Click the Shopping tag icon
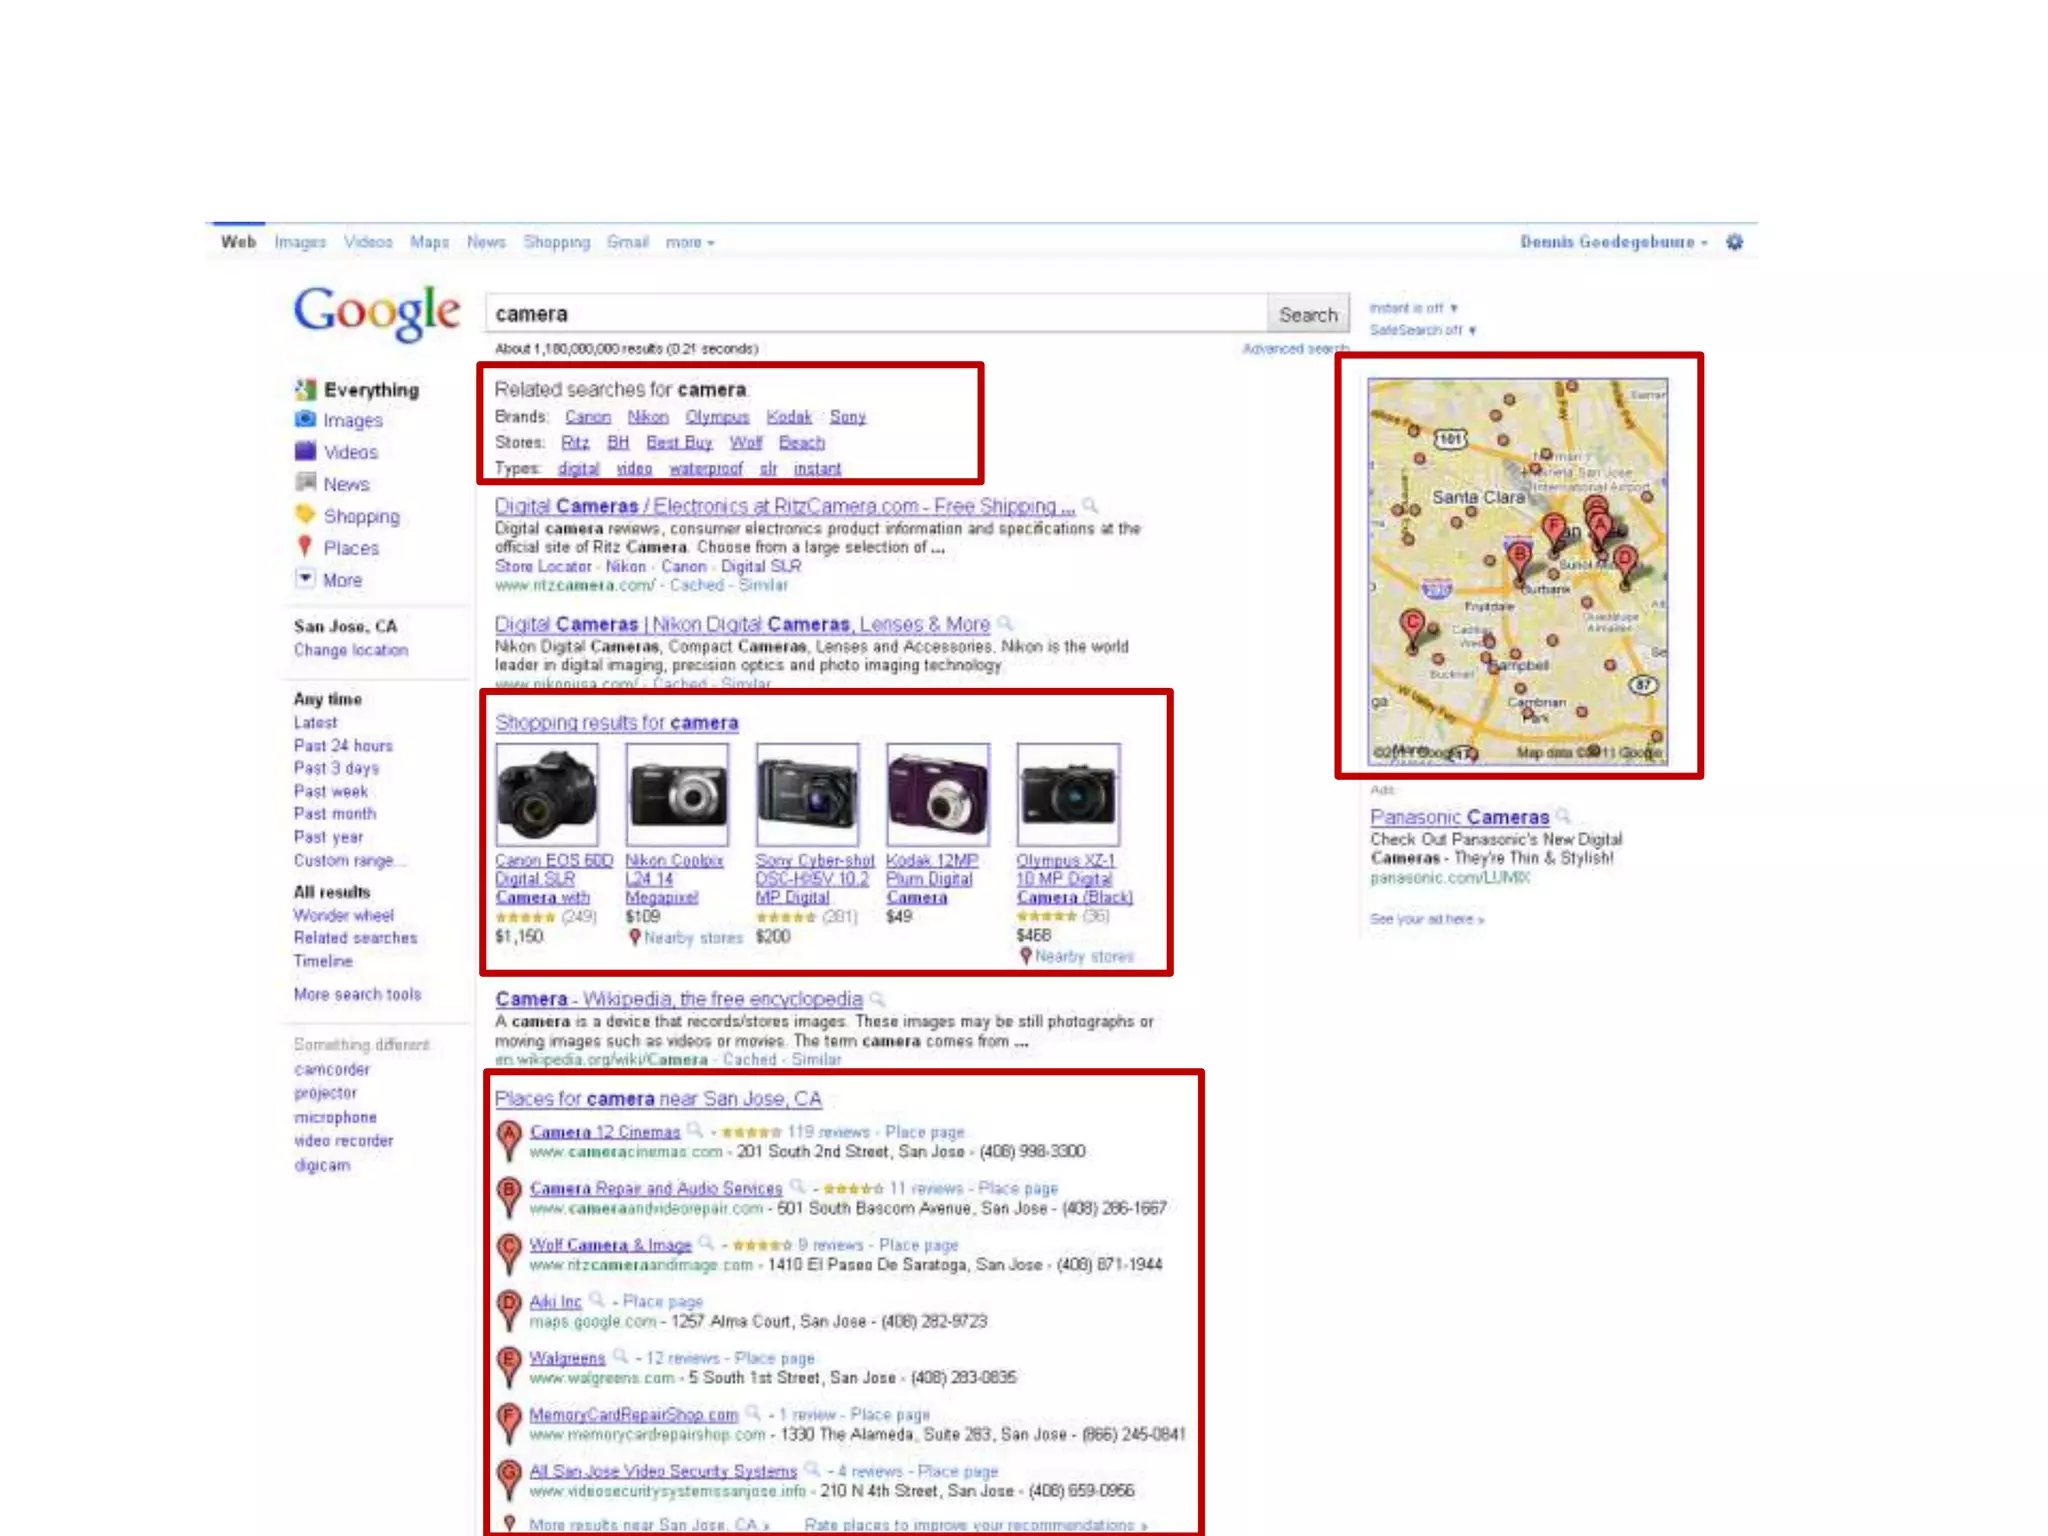The height and width of the screenshot is (1536, 2048). 305,515
